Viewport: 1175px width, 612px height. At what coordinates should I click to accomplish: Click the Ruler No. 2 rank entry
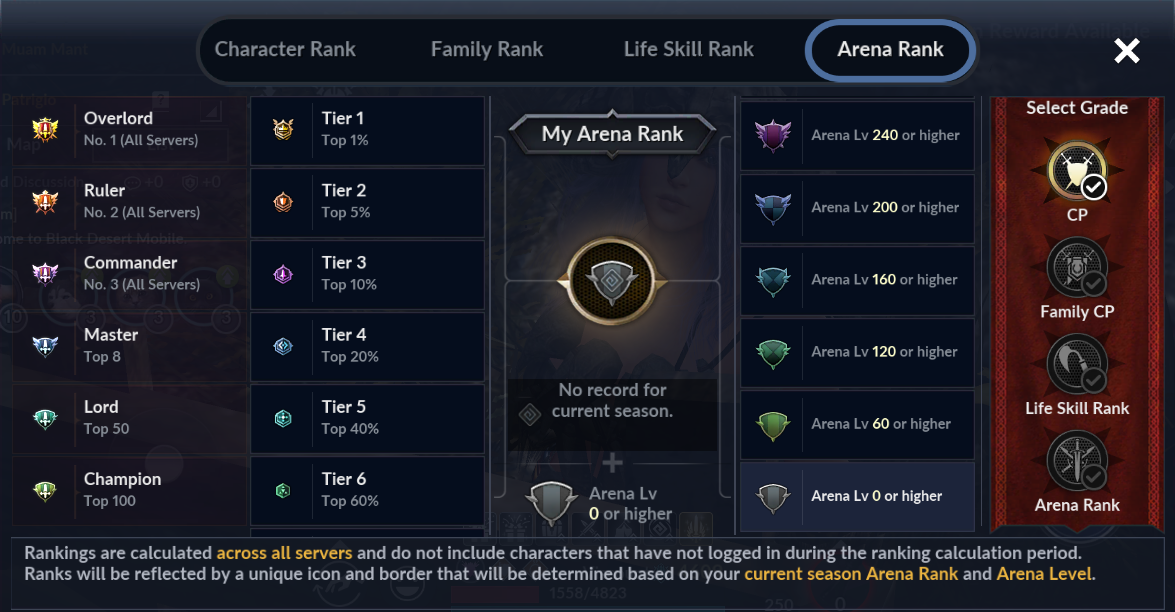tap(129, 202)
